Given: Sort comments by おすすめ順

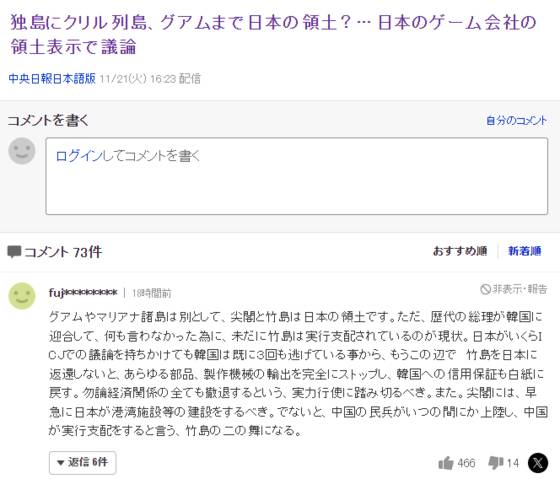Looking at the screenshot, I should [460, 251].
